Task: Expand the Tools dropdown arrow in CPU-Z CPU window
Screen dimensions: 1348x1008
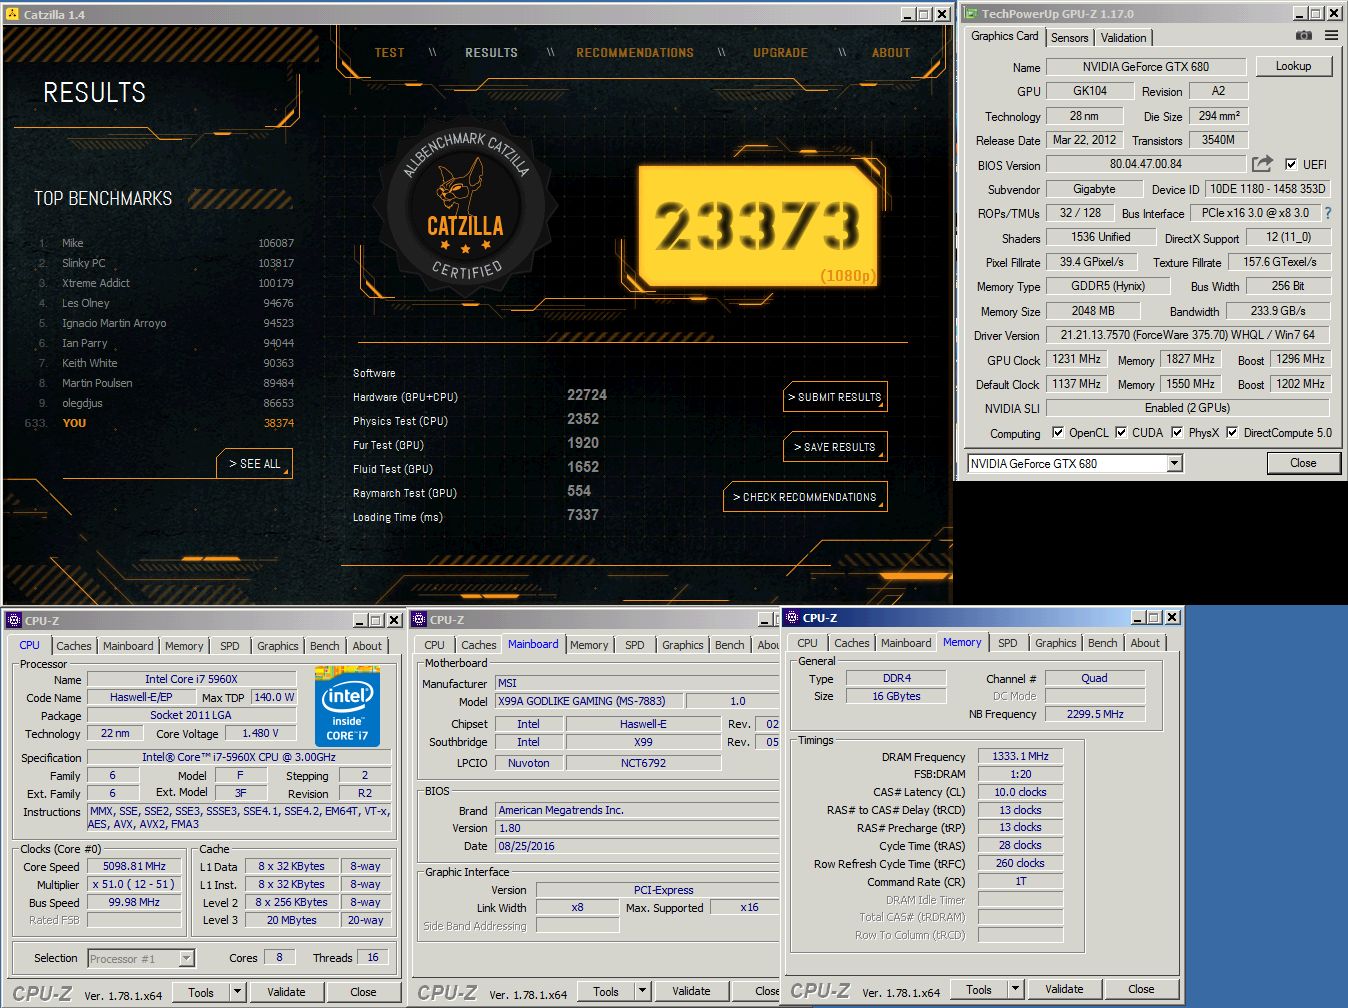Action: click(237, 992)
